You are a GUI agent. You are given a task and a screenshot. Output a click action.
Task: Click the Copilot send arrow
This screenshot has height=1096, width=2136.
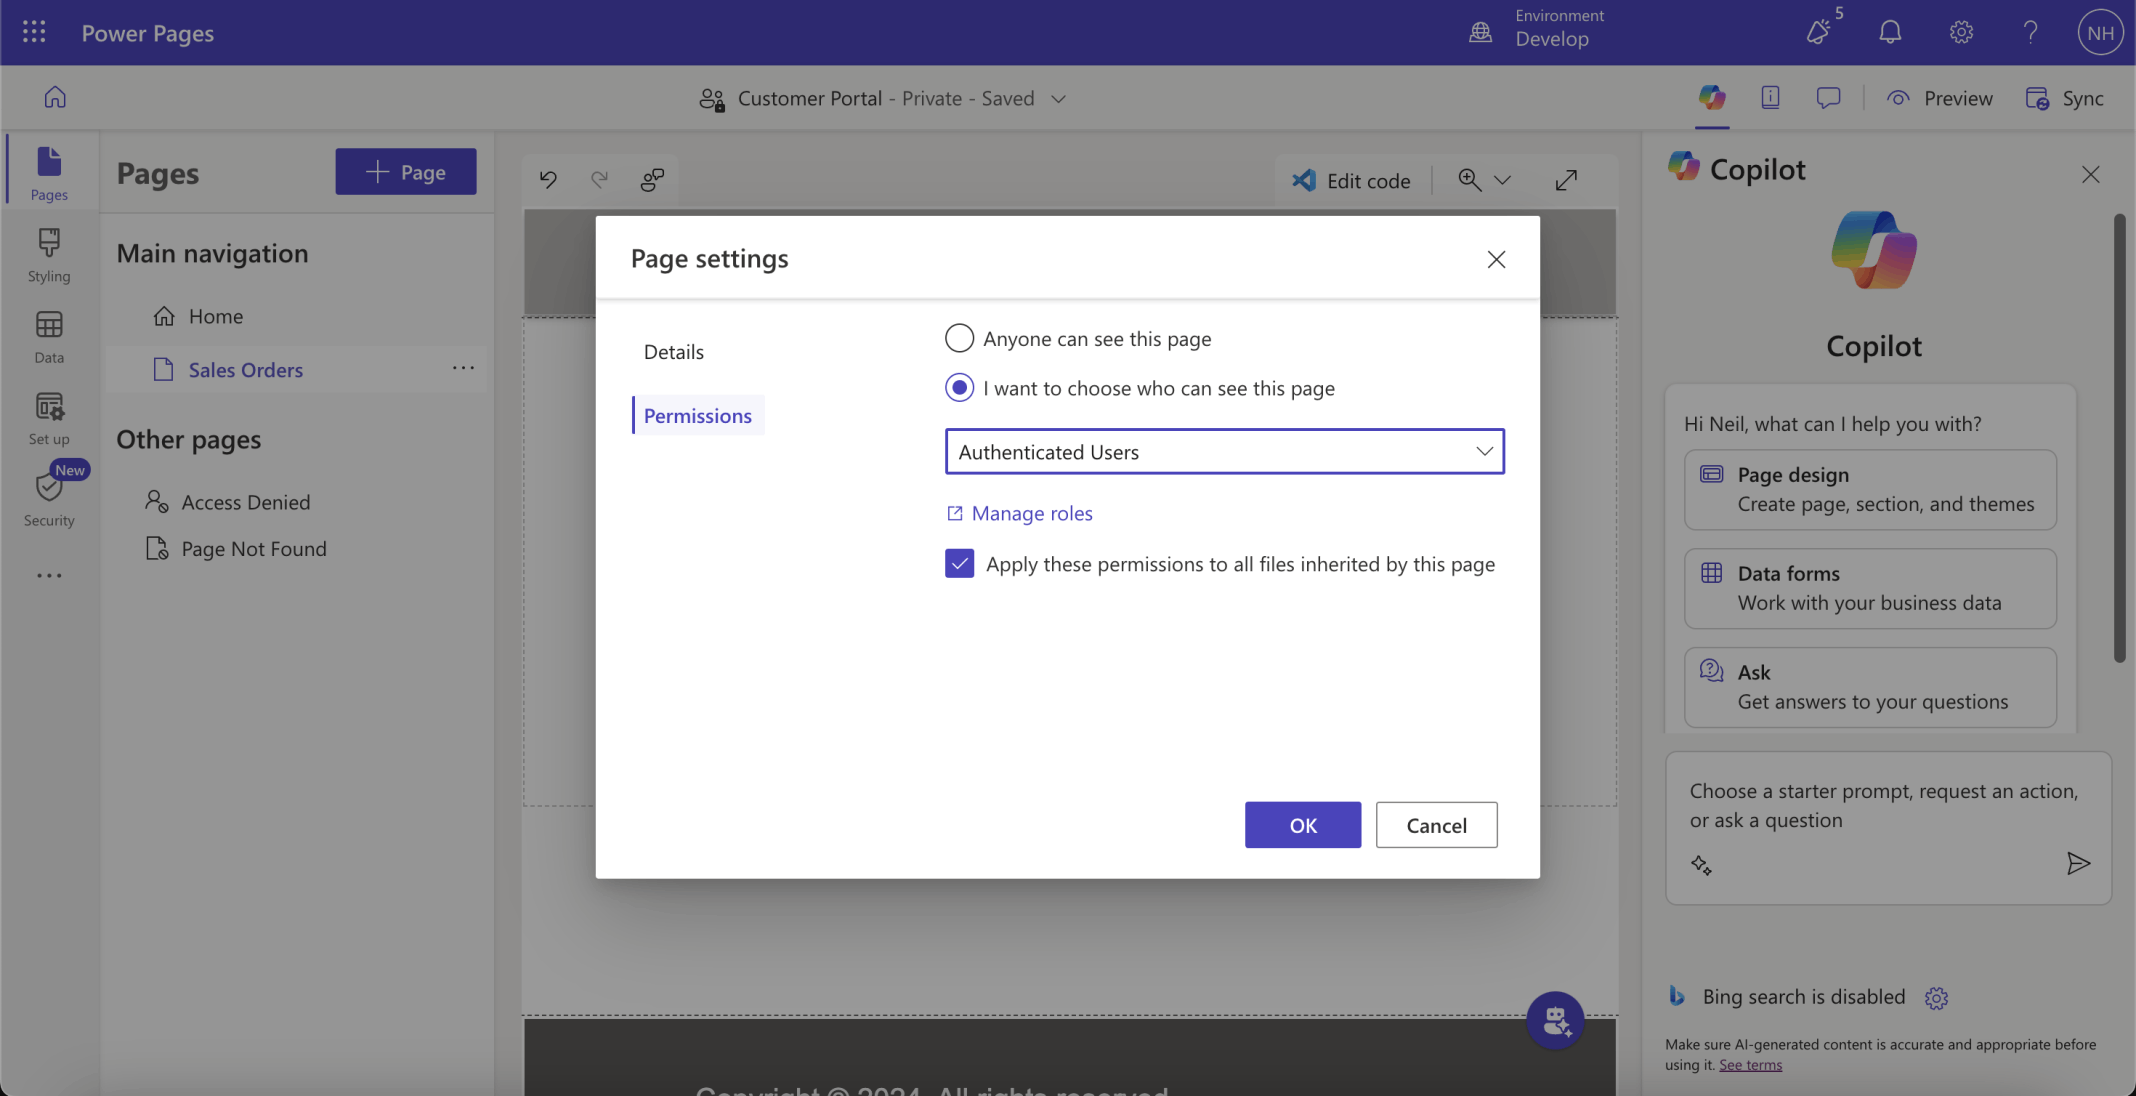(x=2078, y=863)
